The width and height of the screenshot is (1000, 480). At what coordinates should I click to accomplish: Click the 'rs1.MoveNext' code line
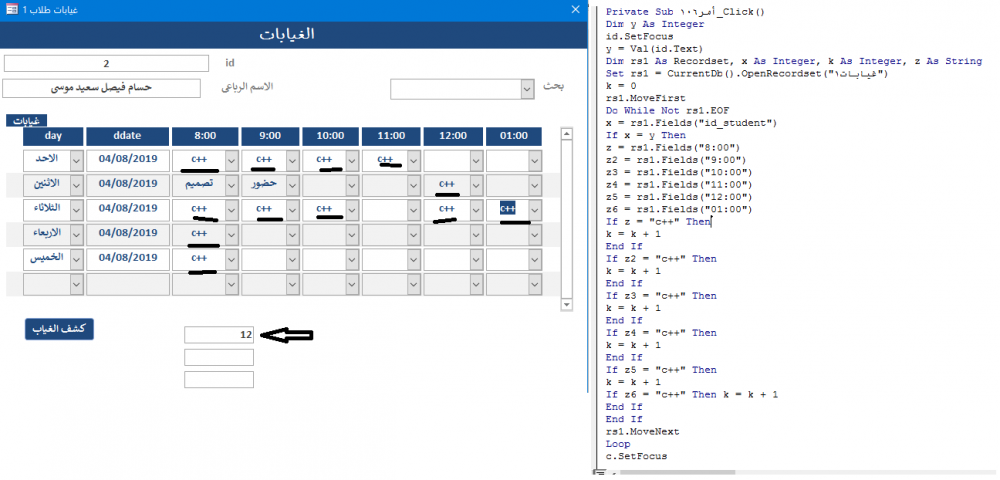pos(642,432)
